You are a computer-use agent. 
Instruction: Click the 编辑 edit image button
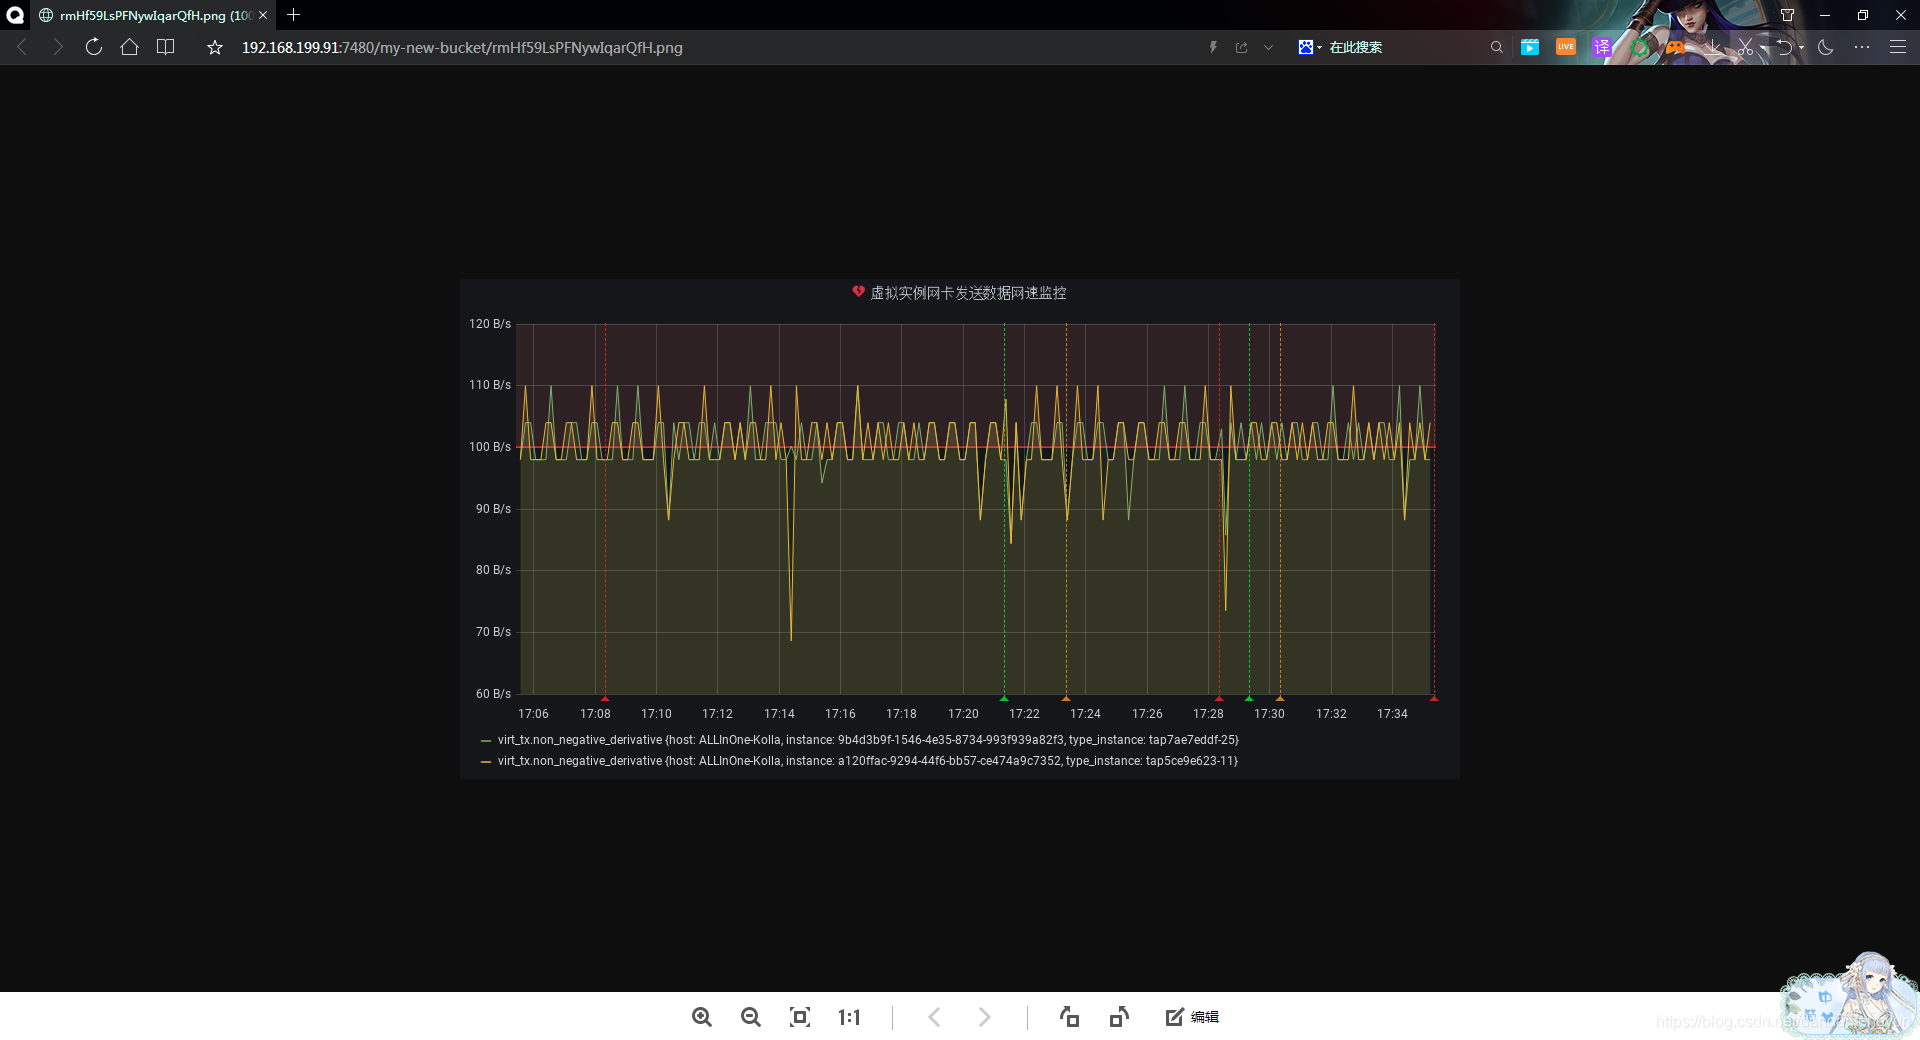[x=1192, y=1017]
